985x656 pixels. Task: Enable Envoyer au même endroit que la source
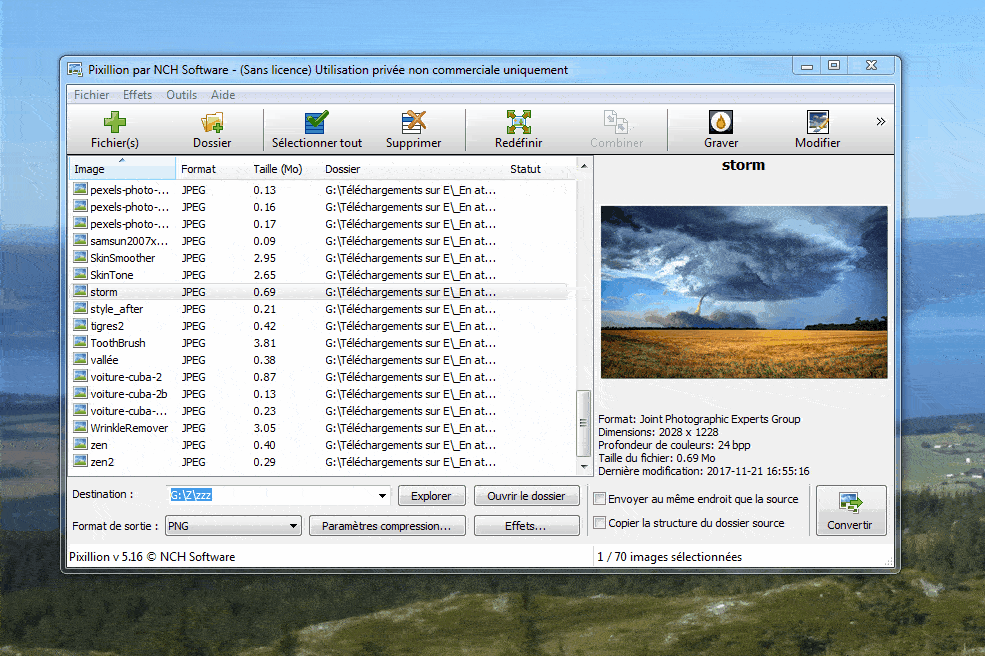tap(600, 499)
